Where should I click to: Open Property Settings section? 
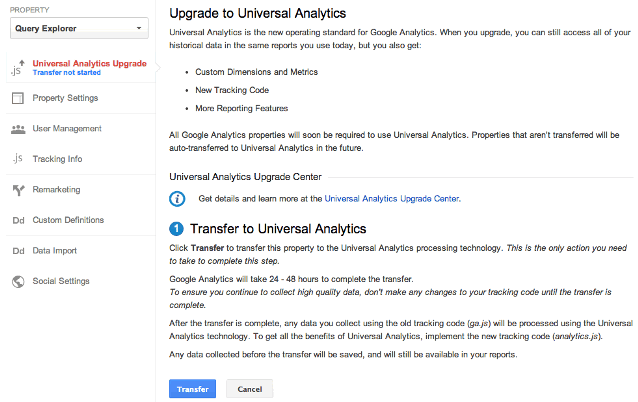point(65,98)
